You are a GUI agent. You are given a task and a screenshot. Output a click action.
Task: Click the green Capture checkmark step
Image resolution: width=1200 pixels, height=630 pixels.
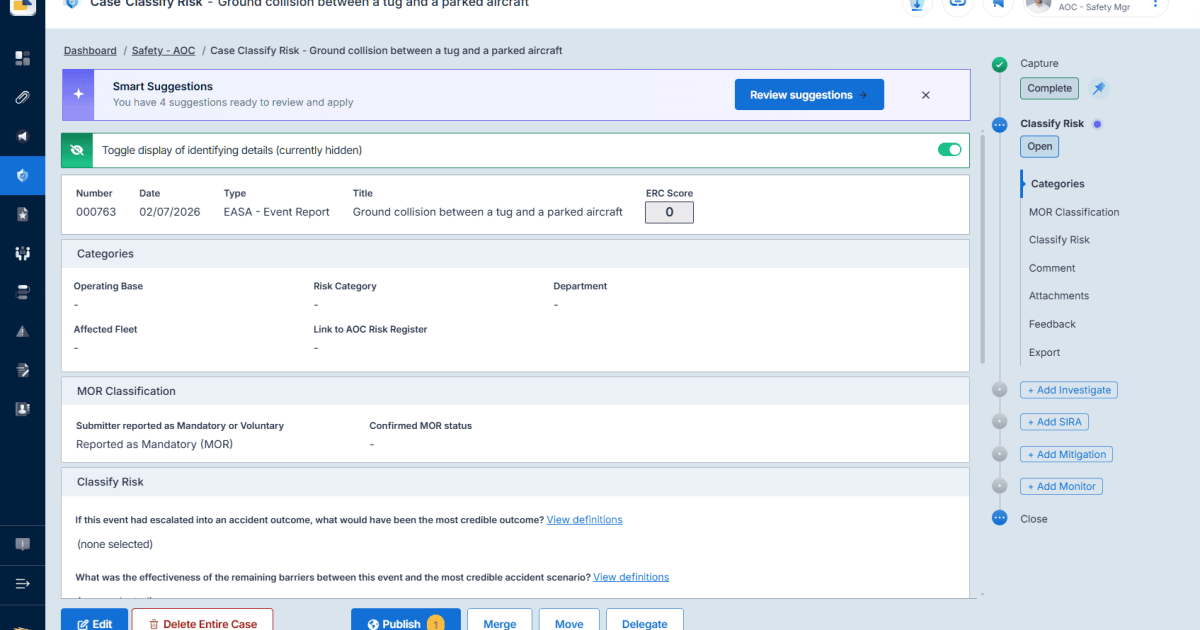click(x=999, y=64)
